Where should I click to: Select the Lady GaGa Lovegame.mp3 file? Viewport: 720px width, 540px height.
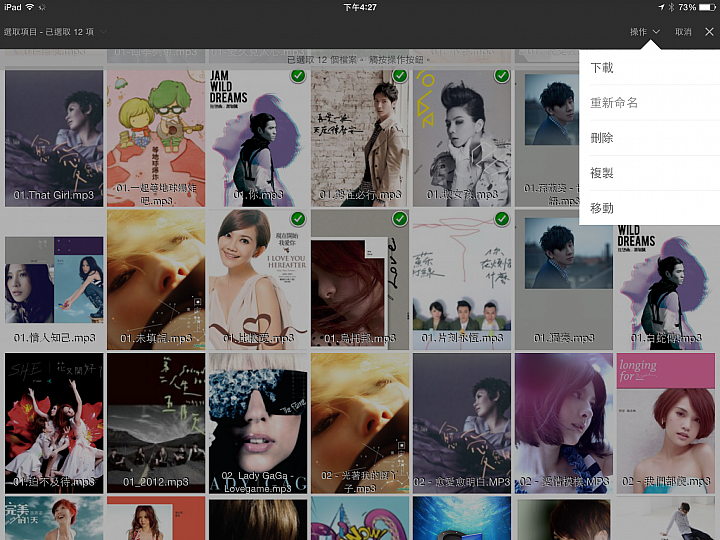click(x=258, y=423)
